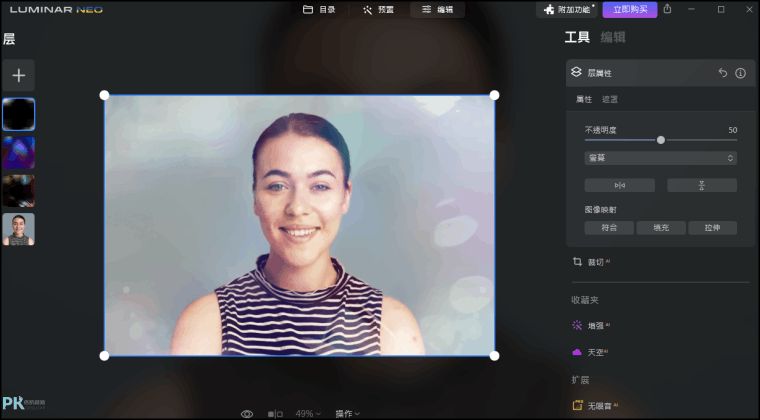Click the top-right corner handle of the layer
The image size is (760, 420).
[494, 95]
